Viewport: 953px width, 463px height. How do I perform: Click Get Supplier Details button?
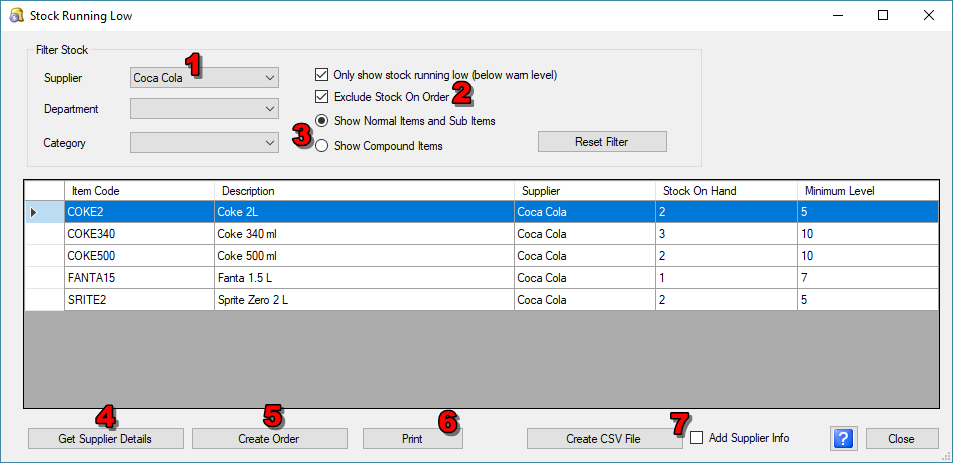105,438
